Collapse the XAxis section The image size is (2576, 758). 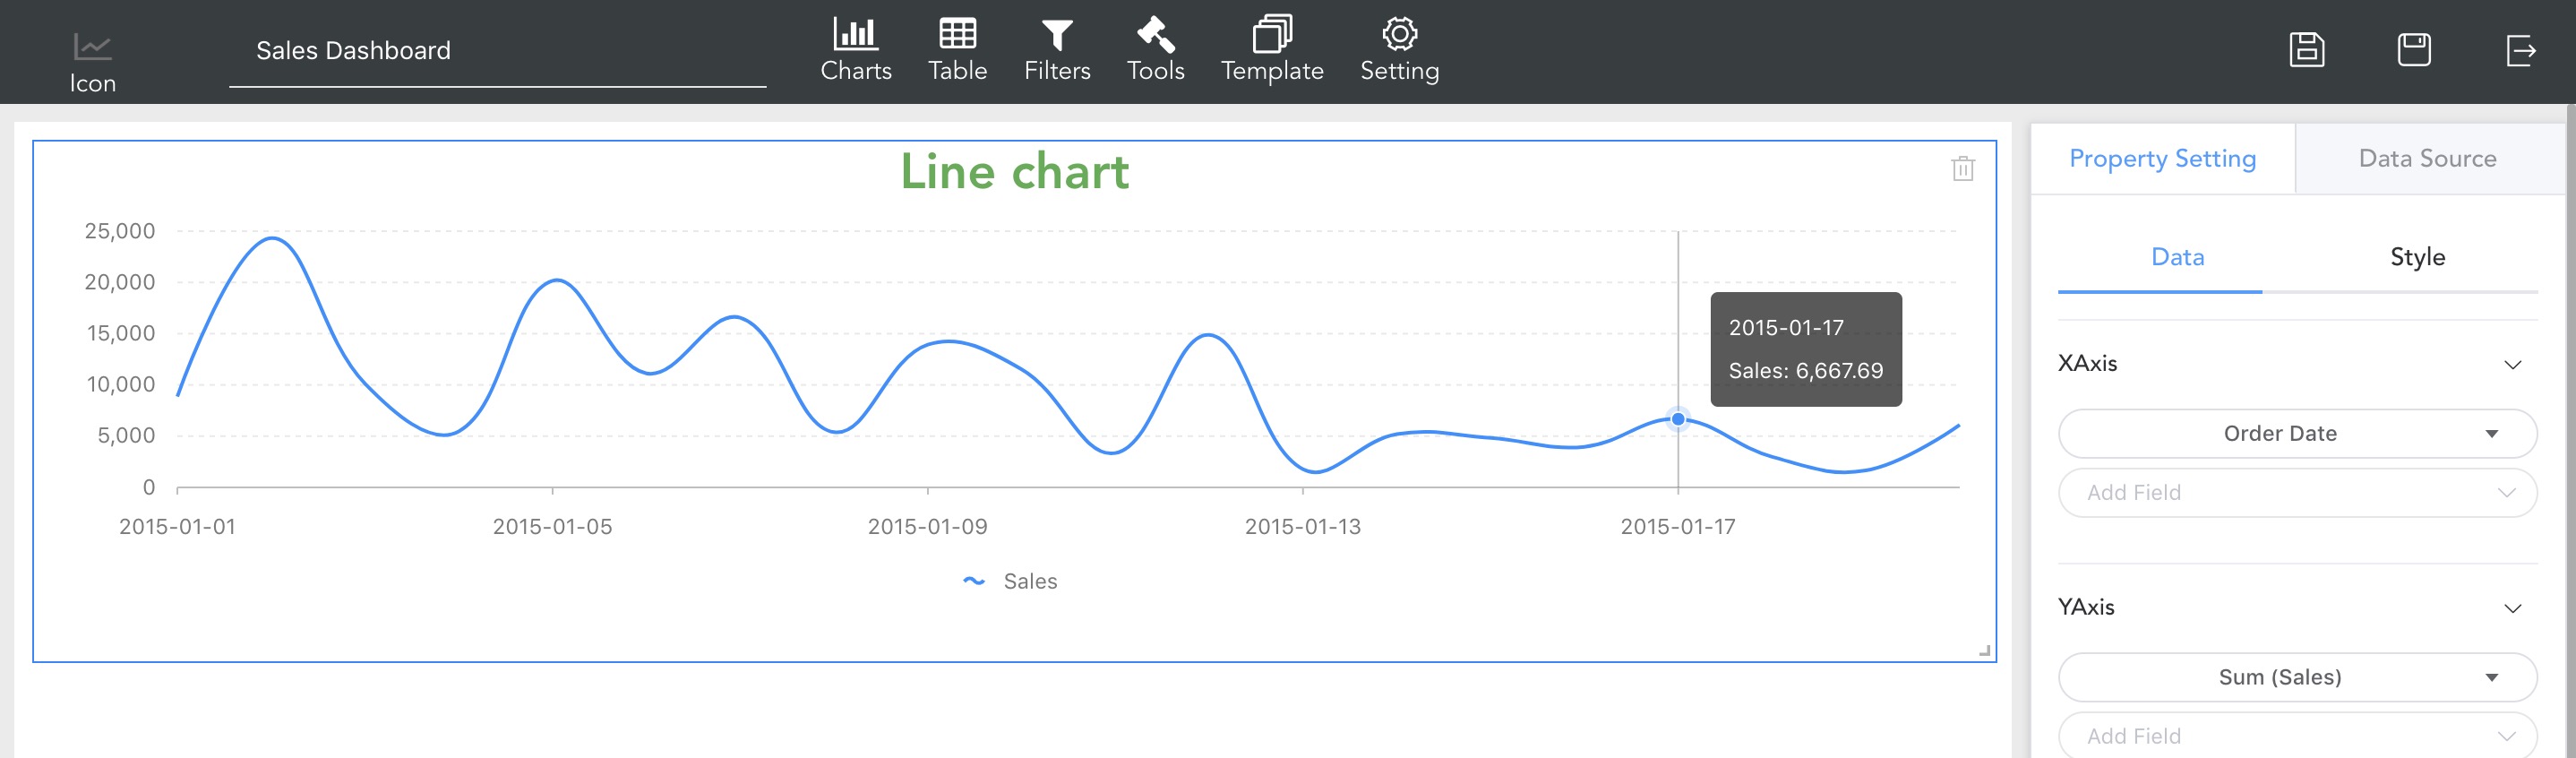pyautogui.click(x=2512, y=364)
